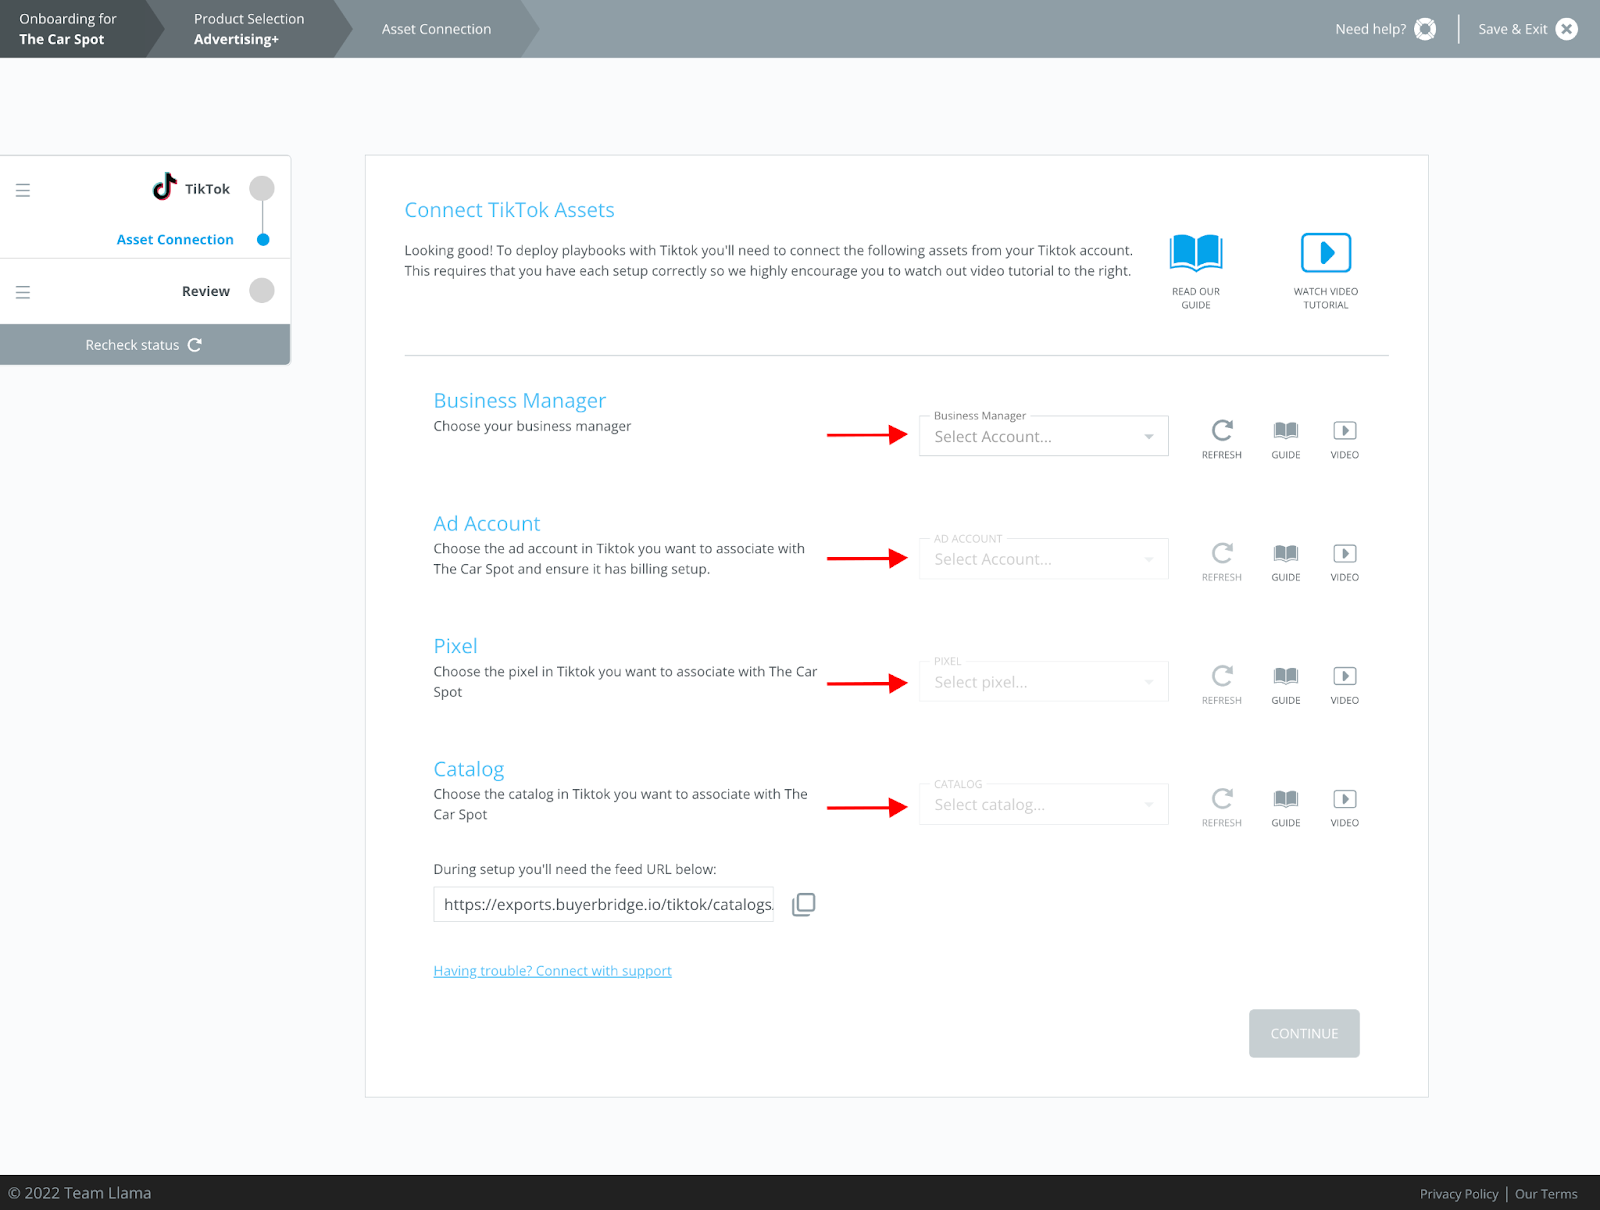This screenshot has width=1600, height=1210.
Task: Select Asset Connection in the sidebar
Action: pyautogui.click(x=175, y=240)
